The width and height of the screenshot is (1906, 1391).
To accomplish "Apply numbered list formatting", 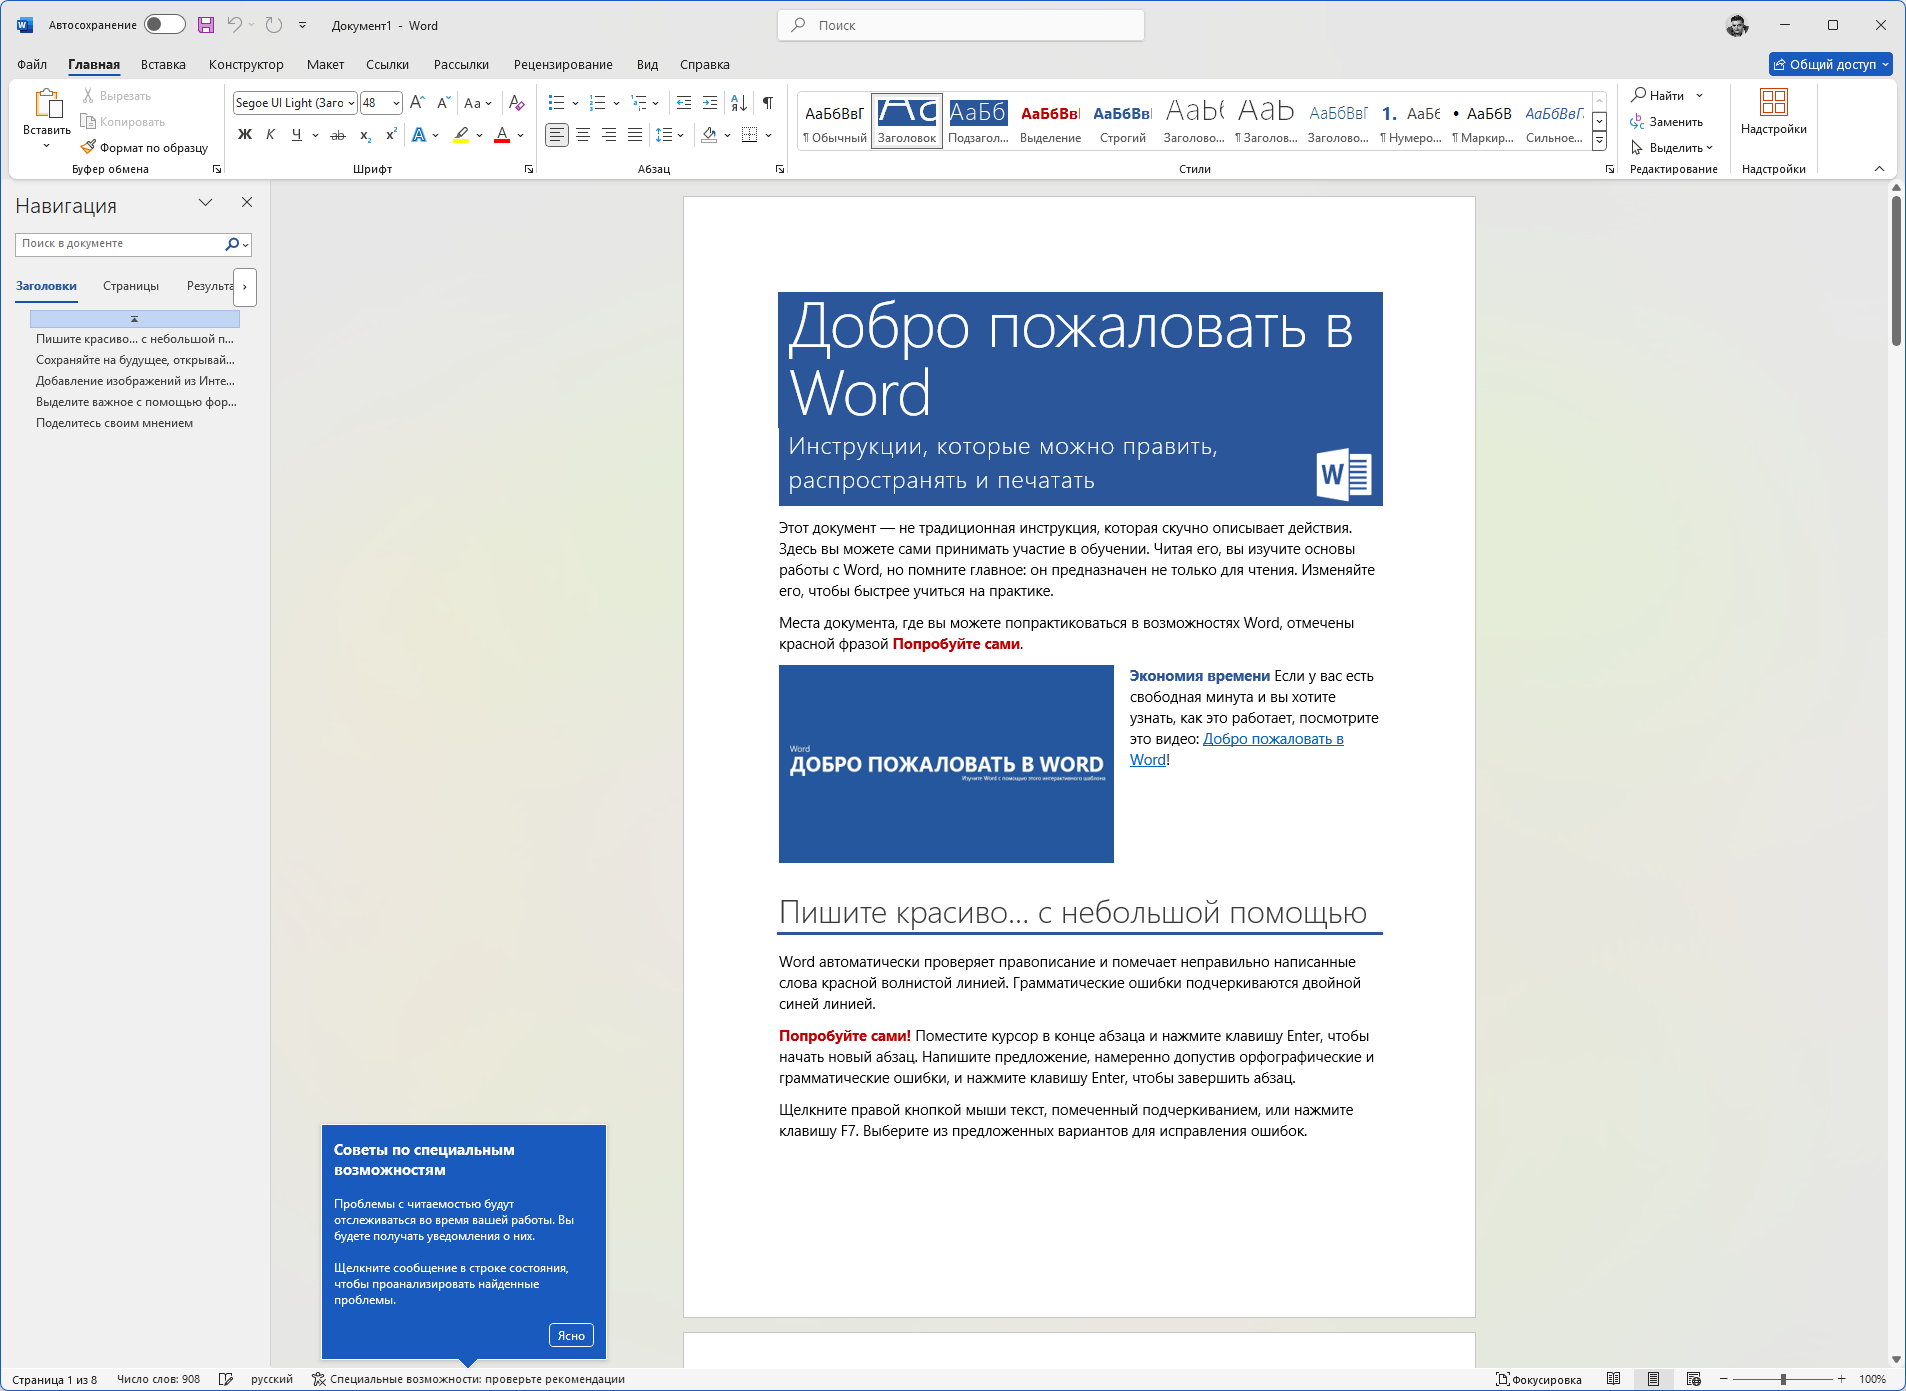I will click(598, 103).
